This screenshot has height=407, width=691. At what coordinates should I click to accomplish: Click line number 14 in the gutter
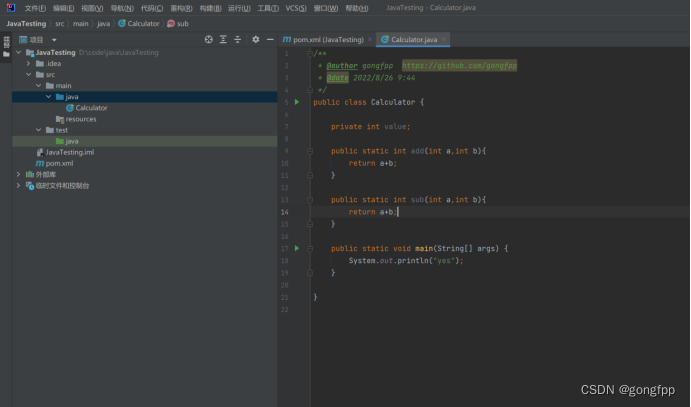pyautogui.click(x=285, y=212)
